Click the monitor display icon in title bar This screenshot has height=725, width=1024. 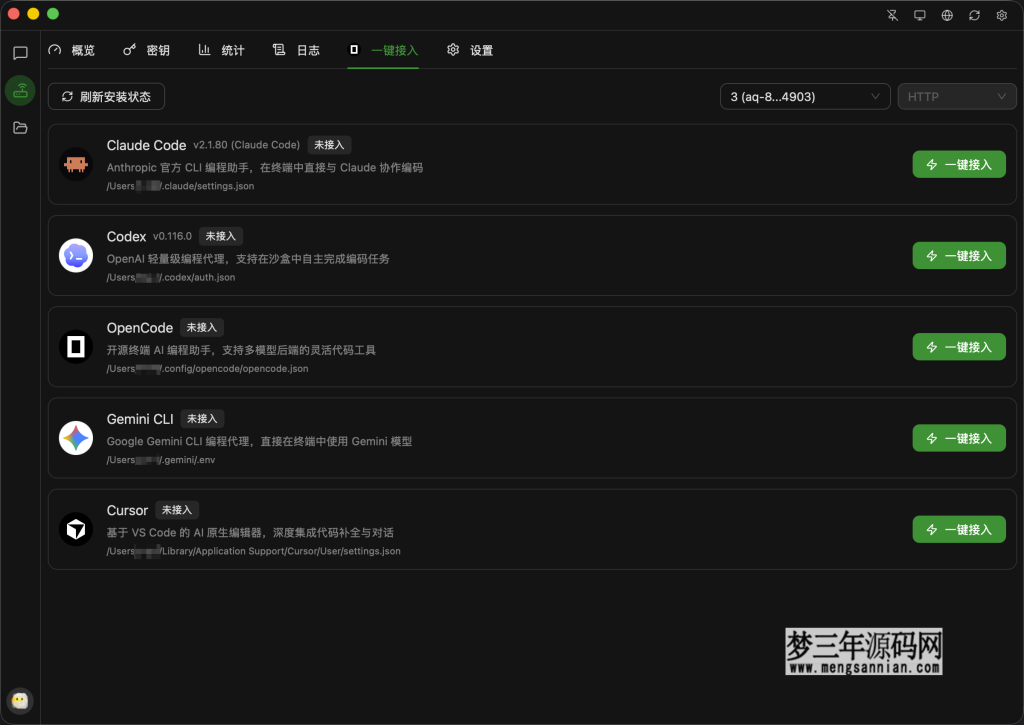tap(920, 15)
